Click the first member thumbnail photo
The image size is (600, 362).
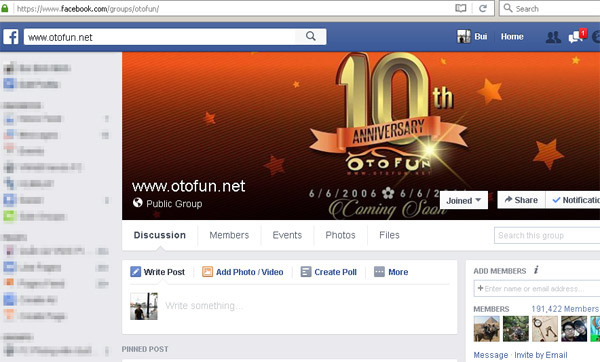point(486,329)
